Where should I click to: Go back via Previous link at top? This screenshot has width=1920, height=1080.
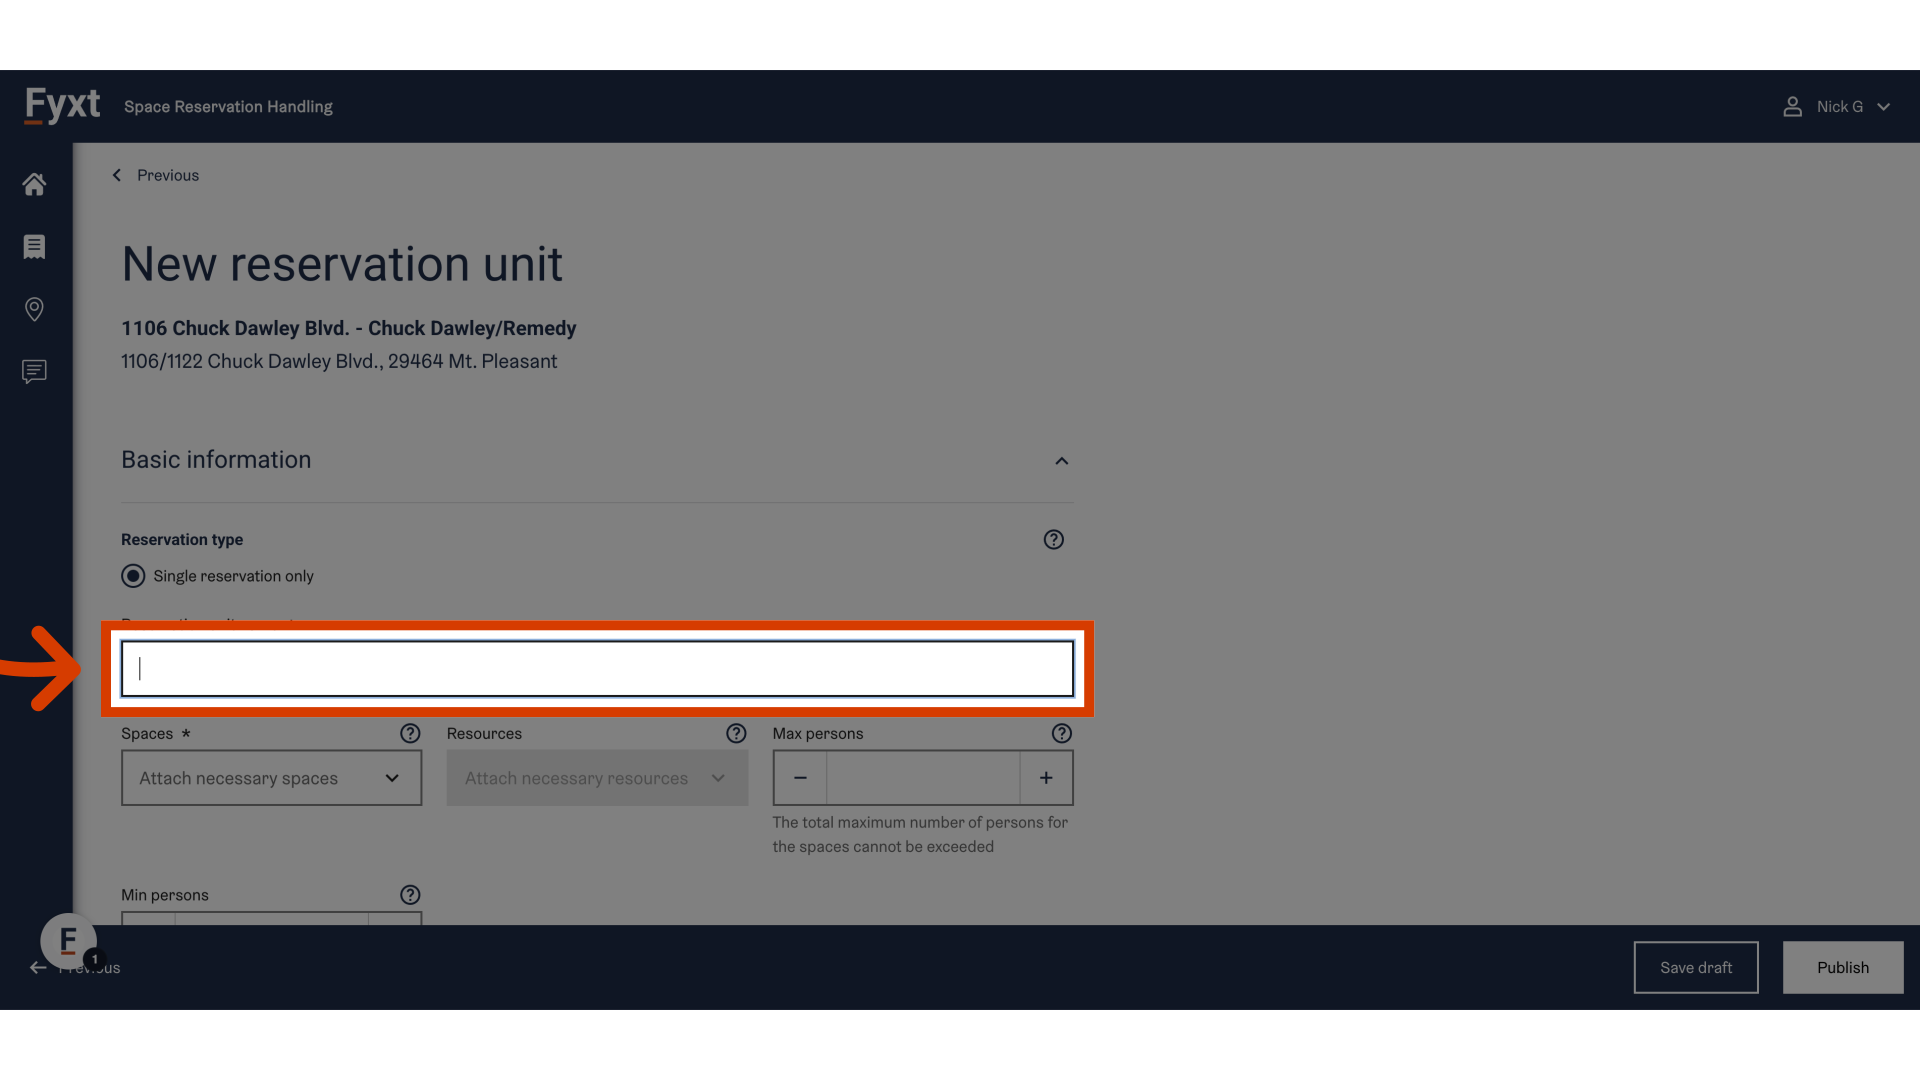(x=156, y=175)
